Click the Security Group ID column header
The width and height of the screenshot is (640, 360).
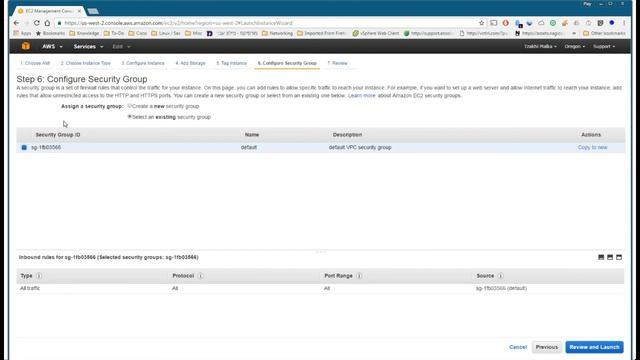58,135
